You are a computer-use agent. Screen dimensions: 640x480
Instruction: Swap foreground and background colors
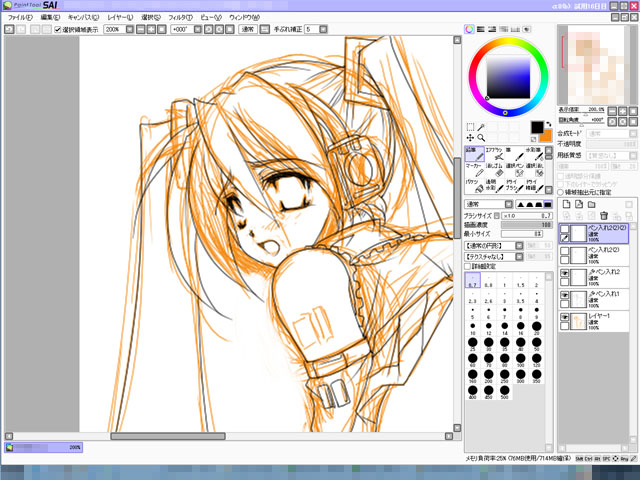(549, 124)
